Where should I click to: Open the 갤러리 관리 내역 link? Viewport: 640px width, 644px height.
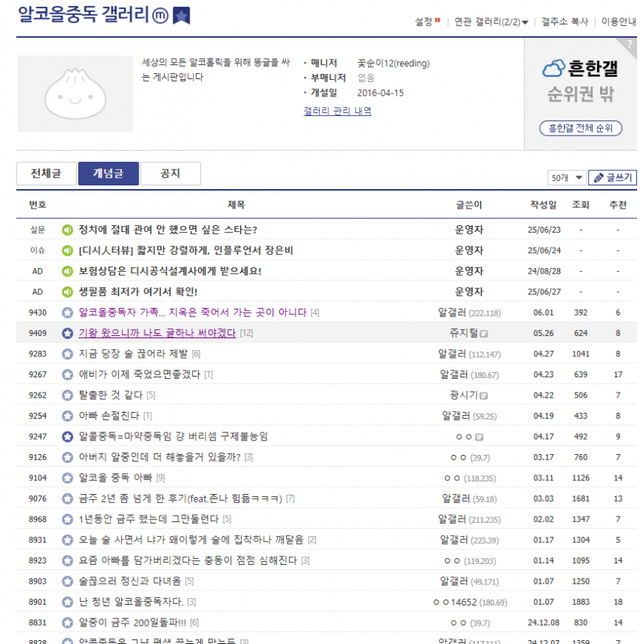pos(337,111)
